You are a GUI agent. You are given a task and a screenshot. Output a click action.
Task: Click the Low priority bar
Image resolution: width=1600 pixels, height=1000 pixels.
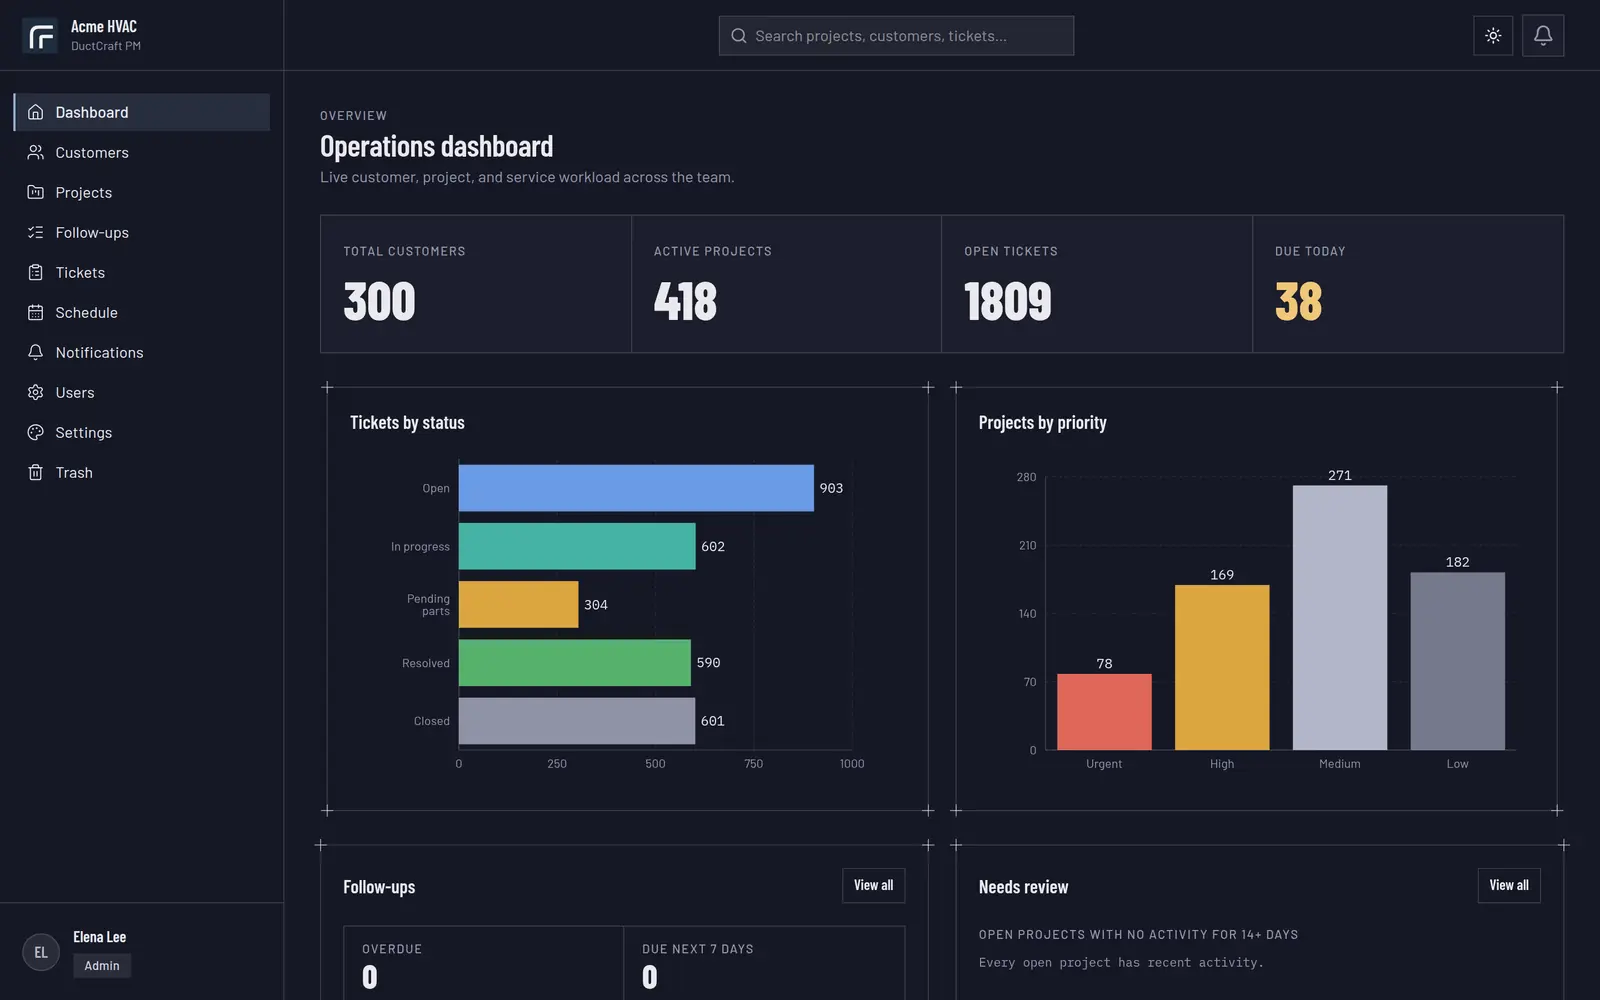[1458, 661]
